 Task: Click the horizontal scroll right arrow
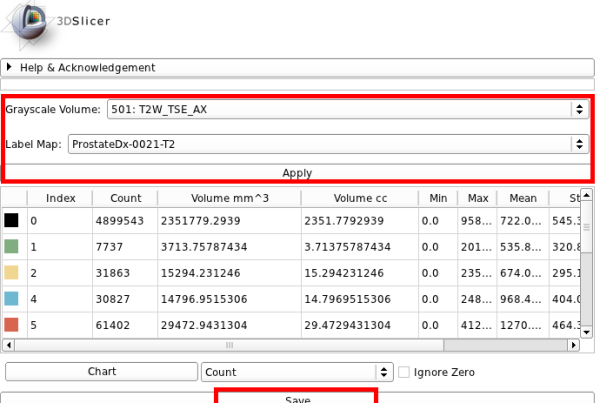(573, 345)
